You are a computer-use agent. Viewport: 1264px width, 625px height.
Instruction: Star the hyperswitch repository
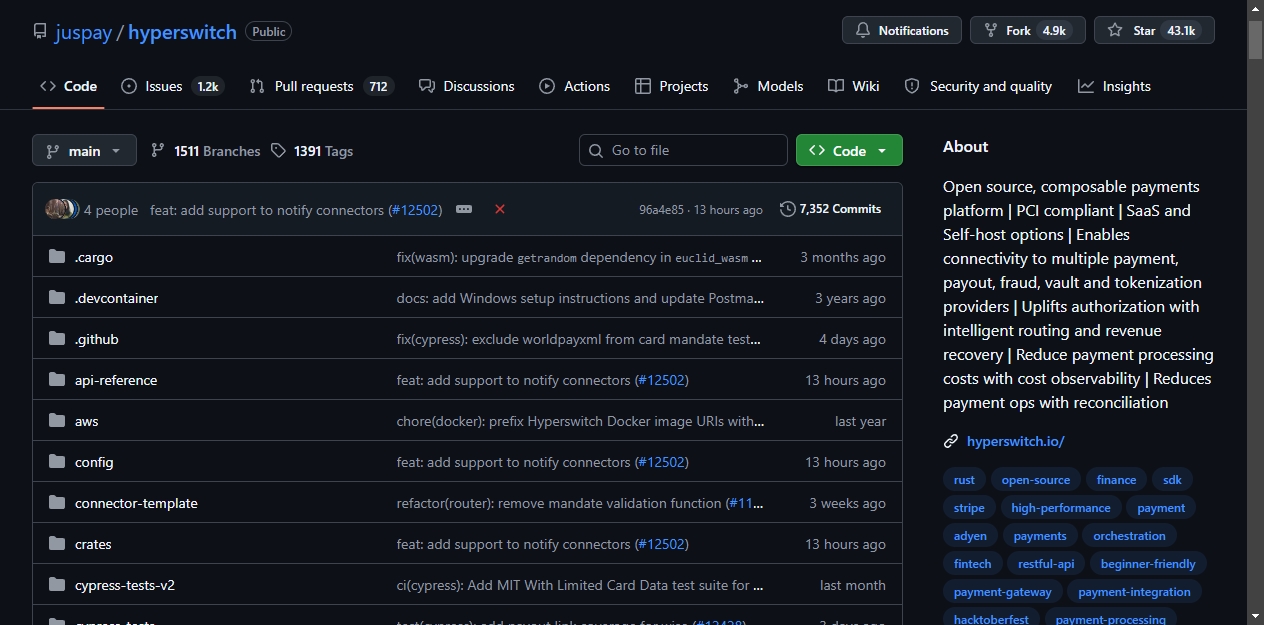(1154, 30)
